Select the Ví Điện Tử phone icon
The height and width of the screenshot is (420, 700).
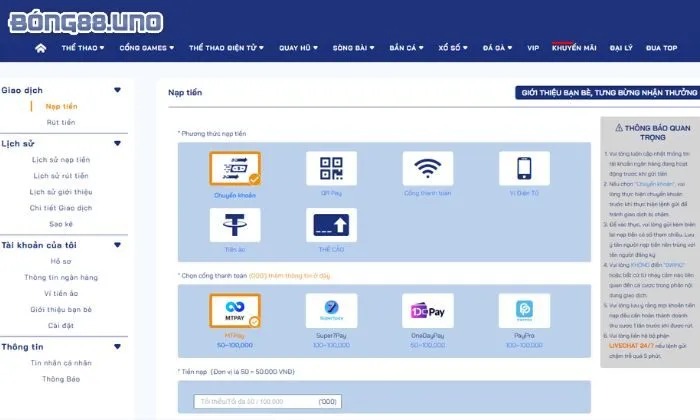(524, 169)
